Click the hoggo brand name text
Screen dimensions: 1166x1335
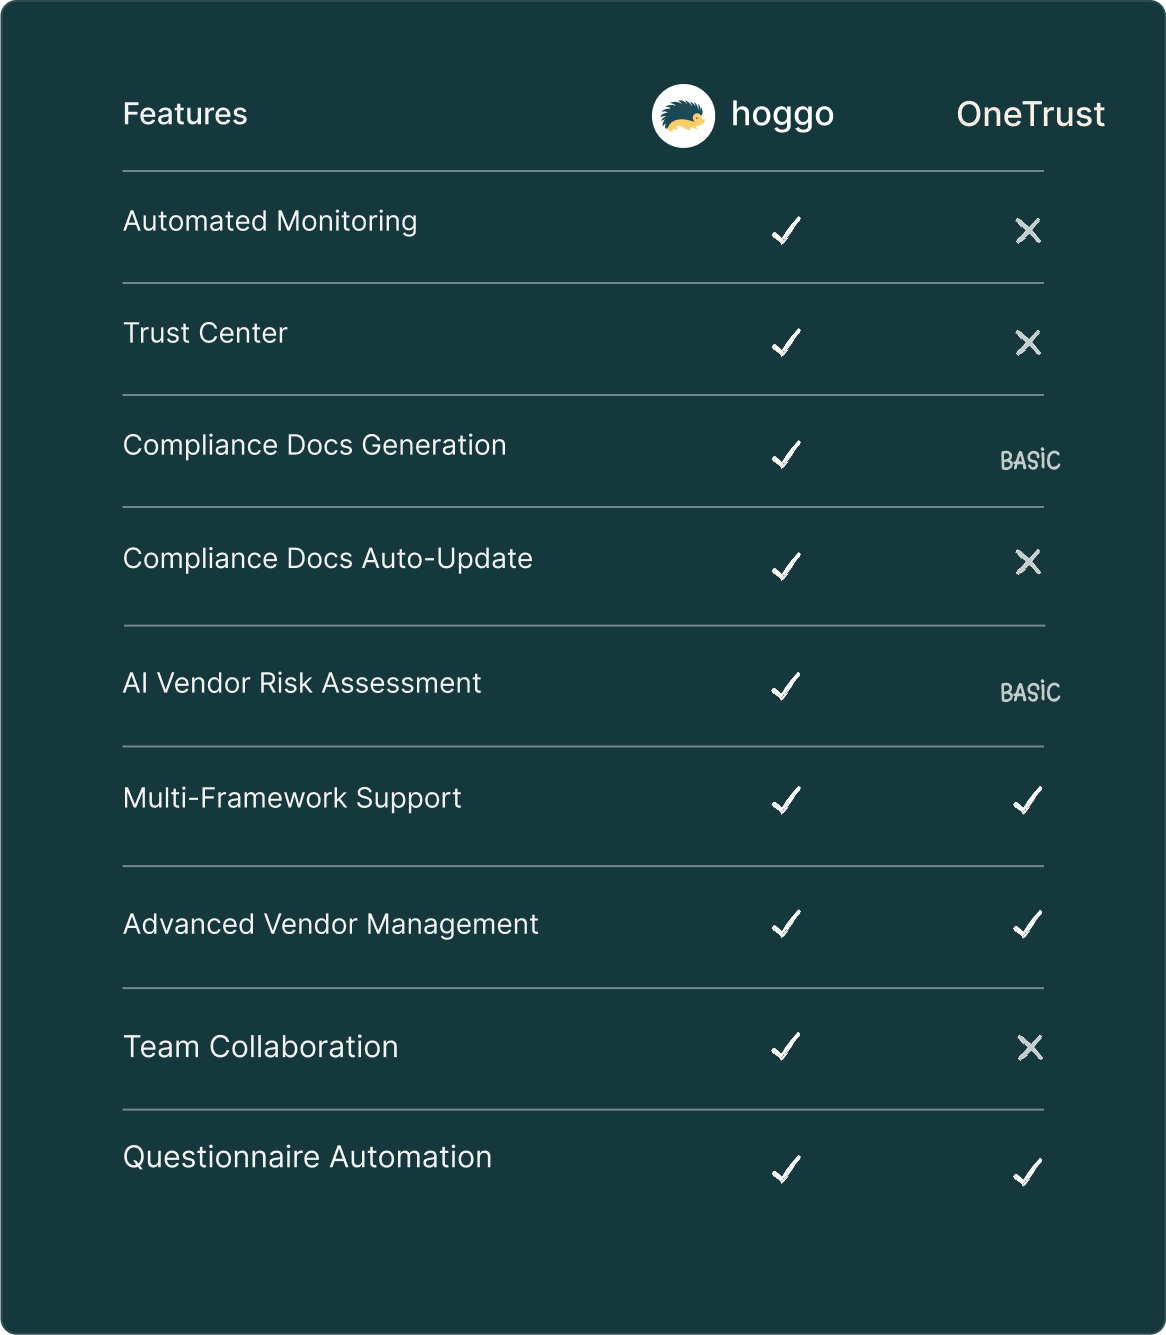(782, 114)
